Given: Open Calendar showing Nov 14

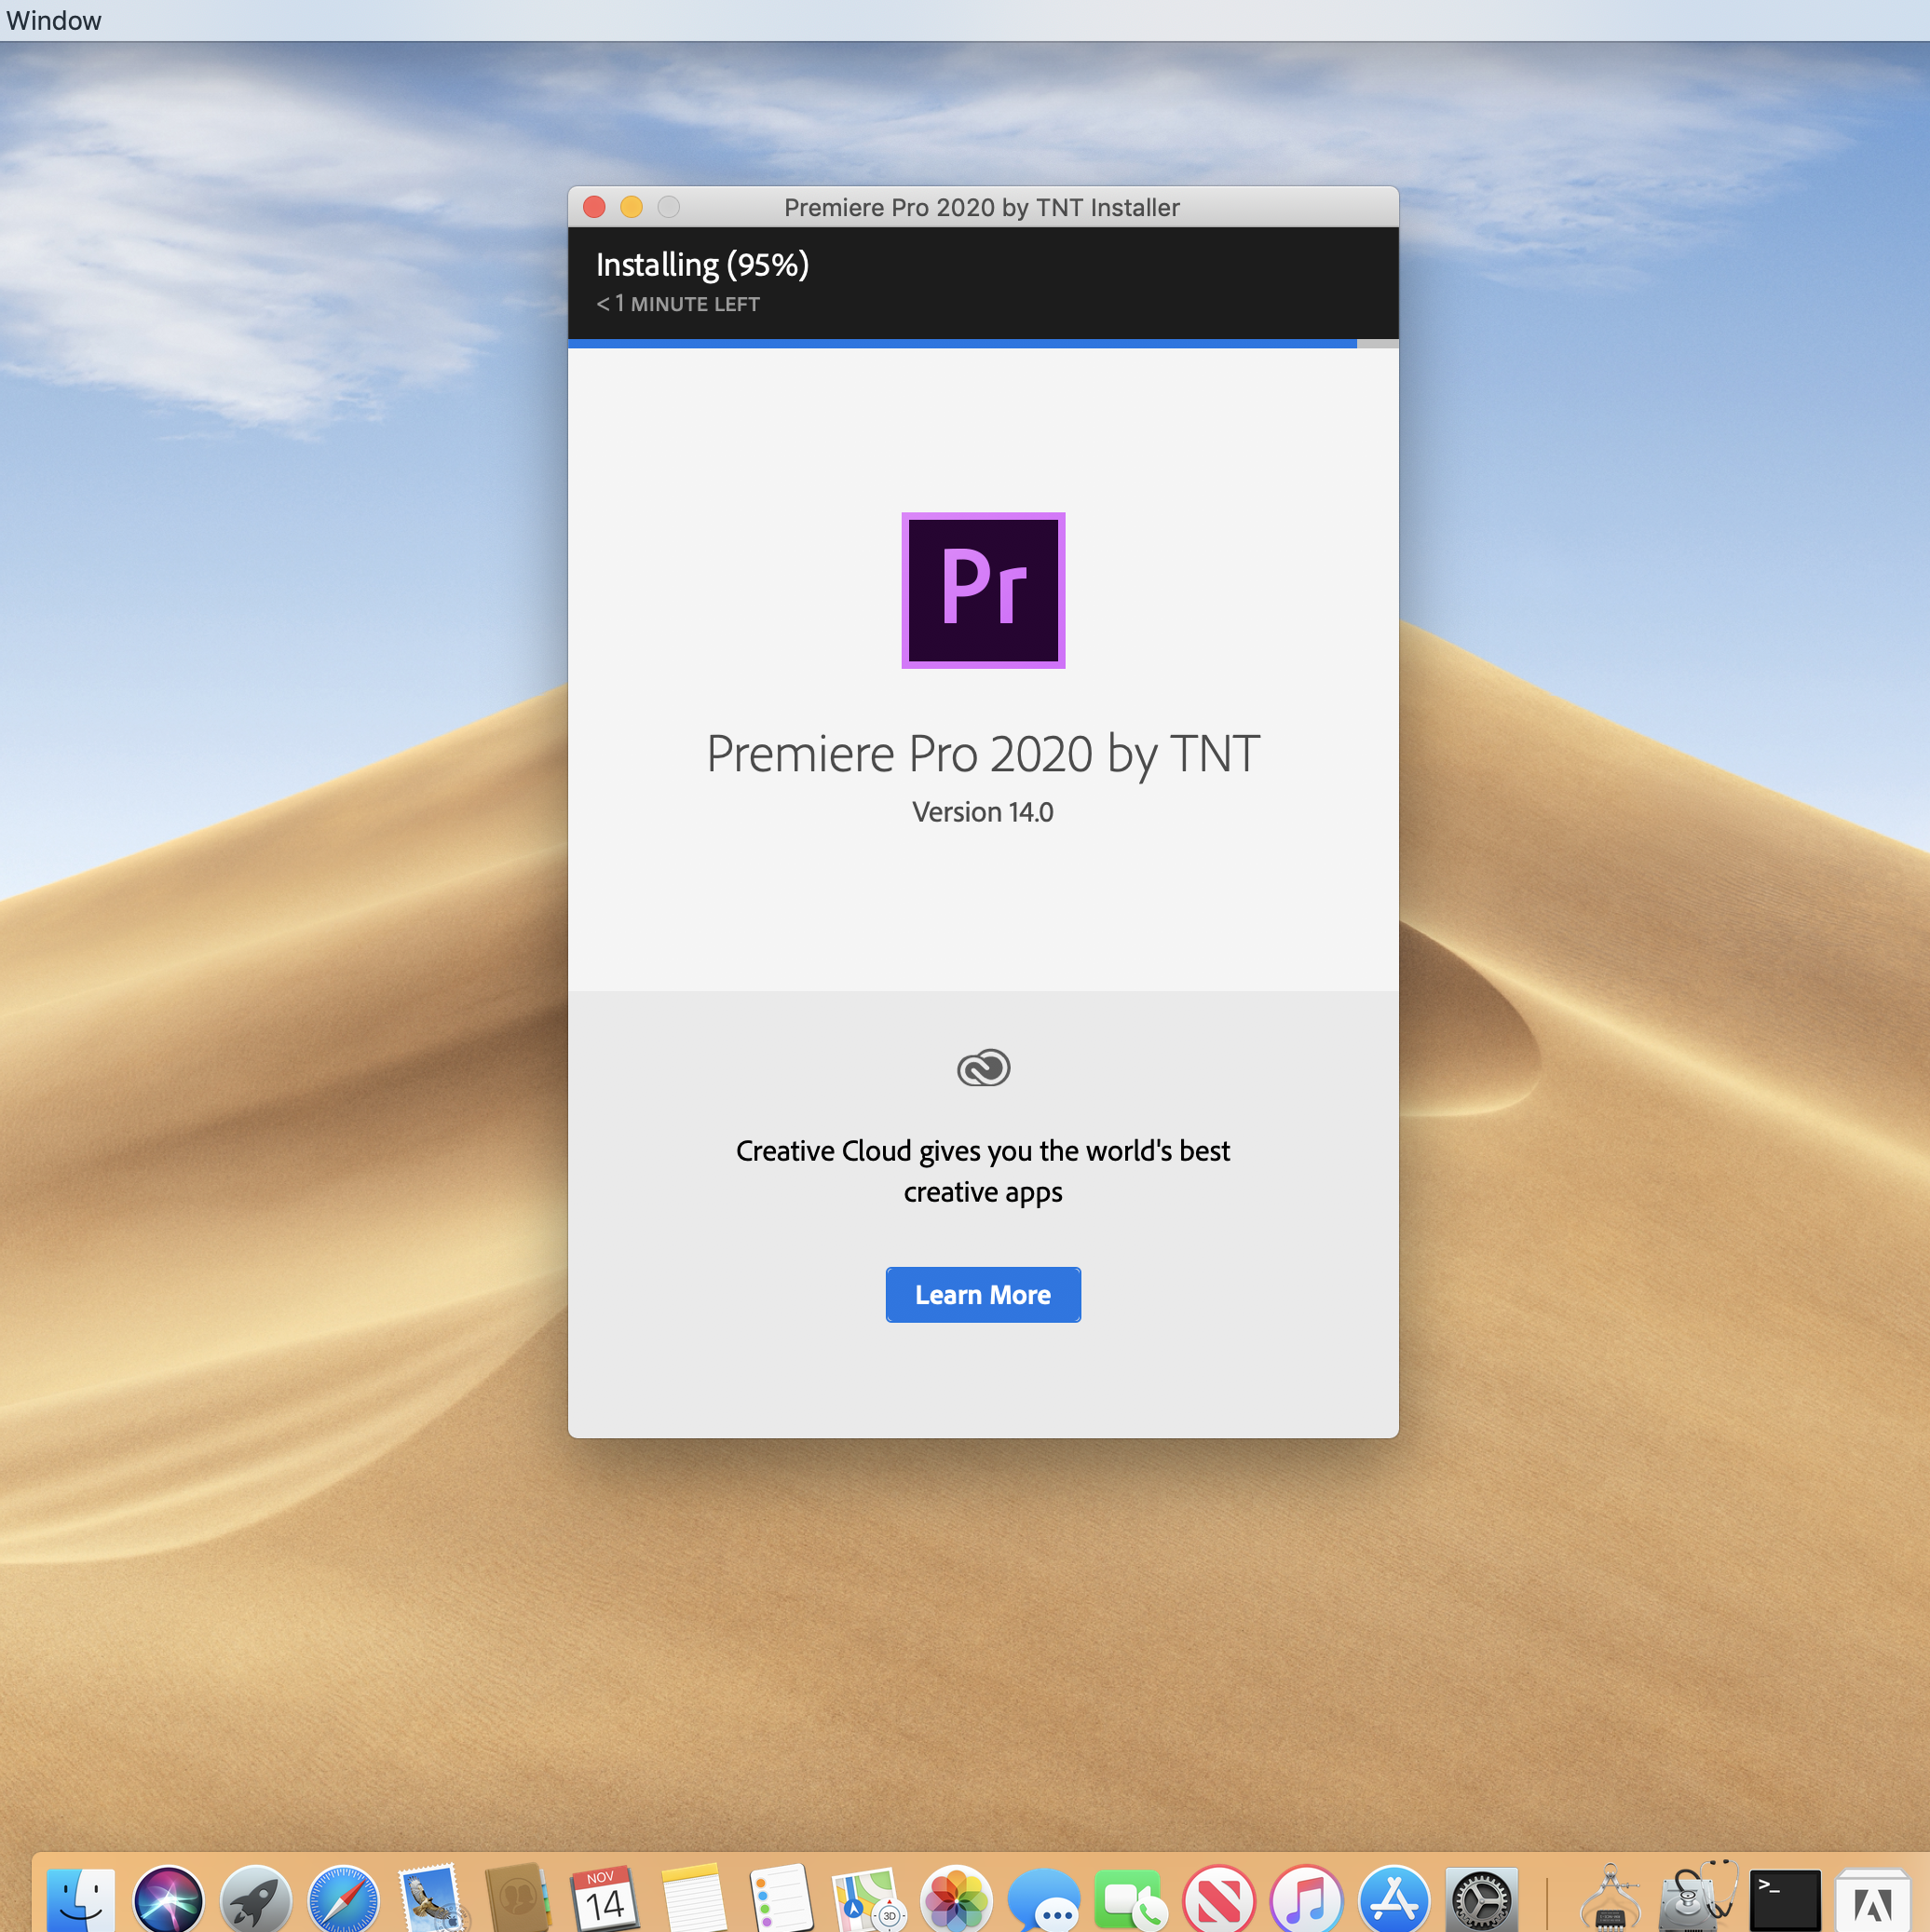Looking at the screenshot, I should tap(604, 1898).
